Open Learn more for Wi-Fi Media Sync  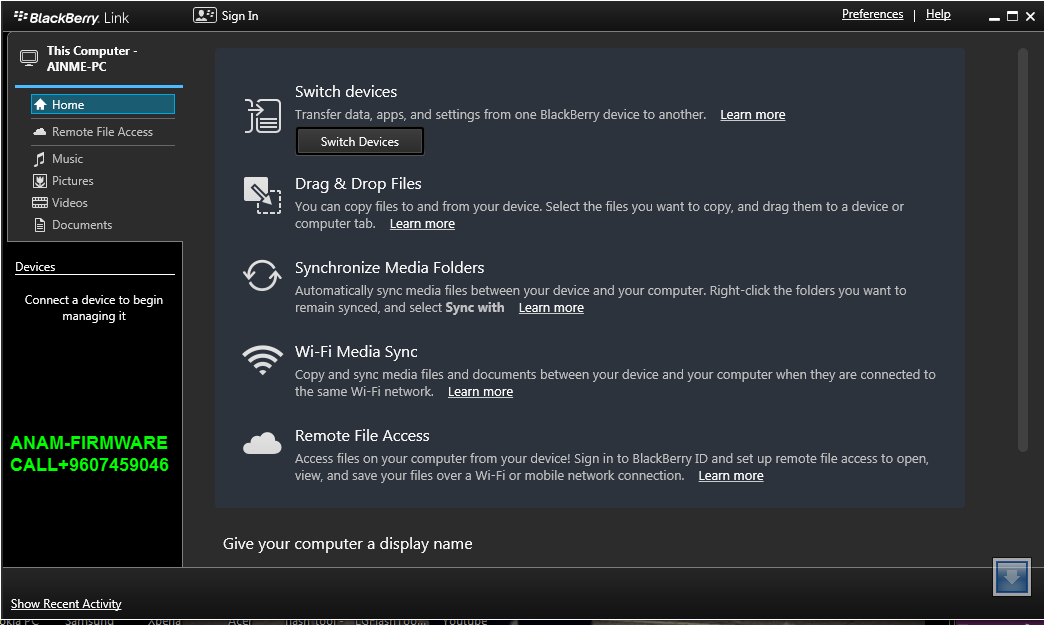pos(480,392)
